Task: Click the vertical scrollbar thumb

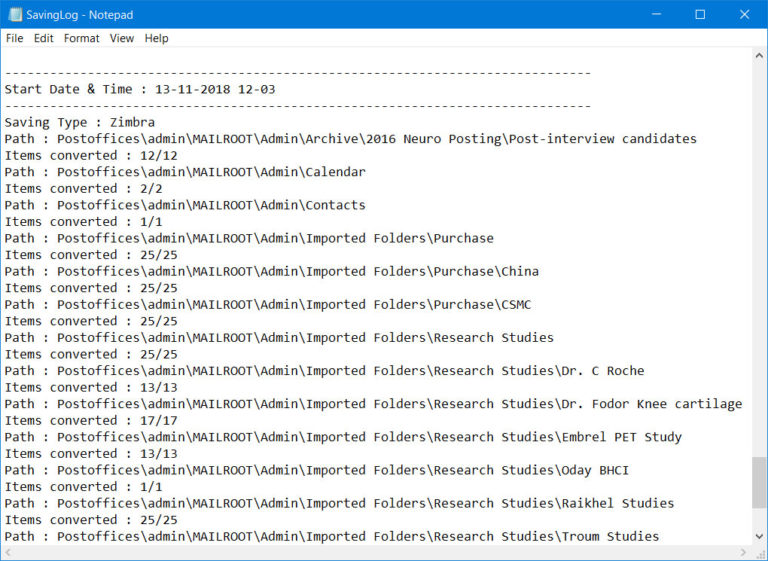Action: tap(759, 483)
